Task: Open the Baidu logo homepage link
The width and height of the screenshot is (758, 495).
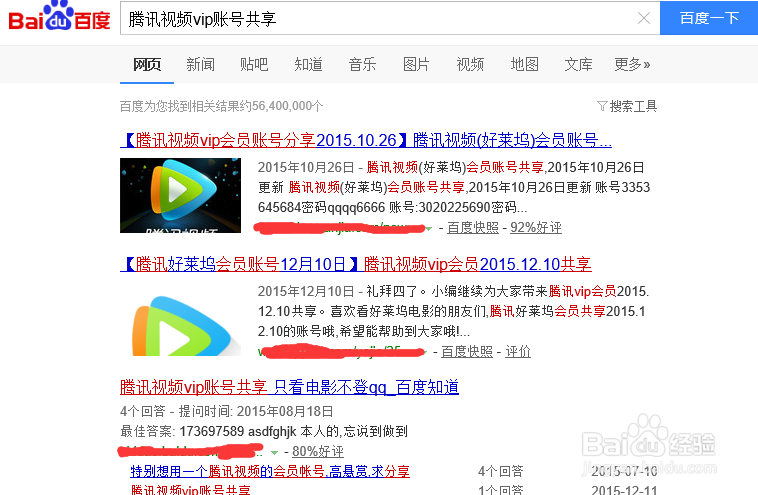Action: [59, 17]
